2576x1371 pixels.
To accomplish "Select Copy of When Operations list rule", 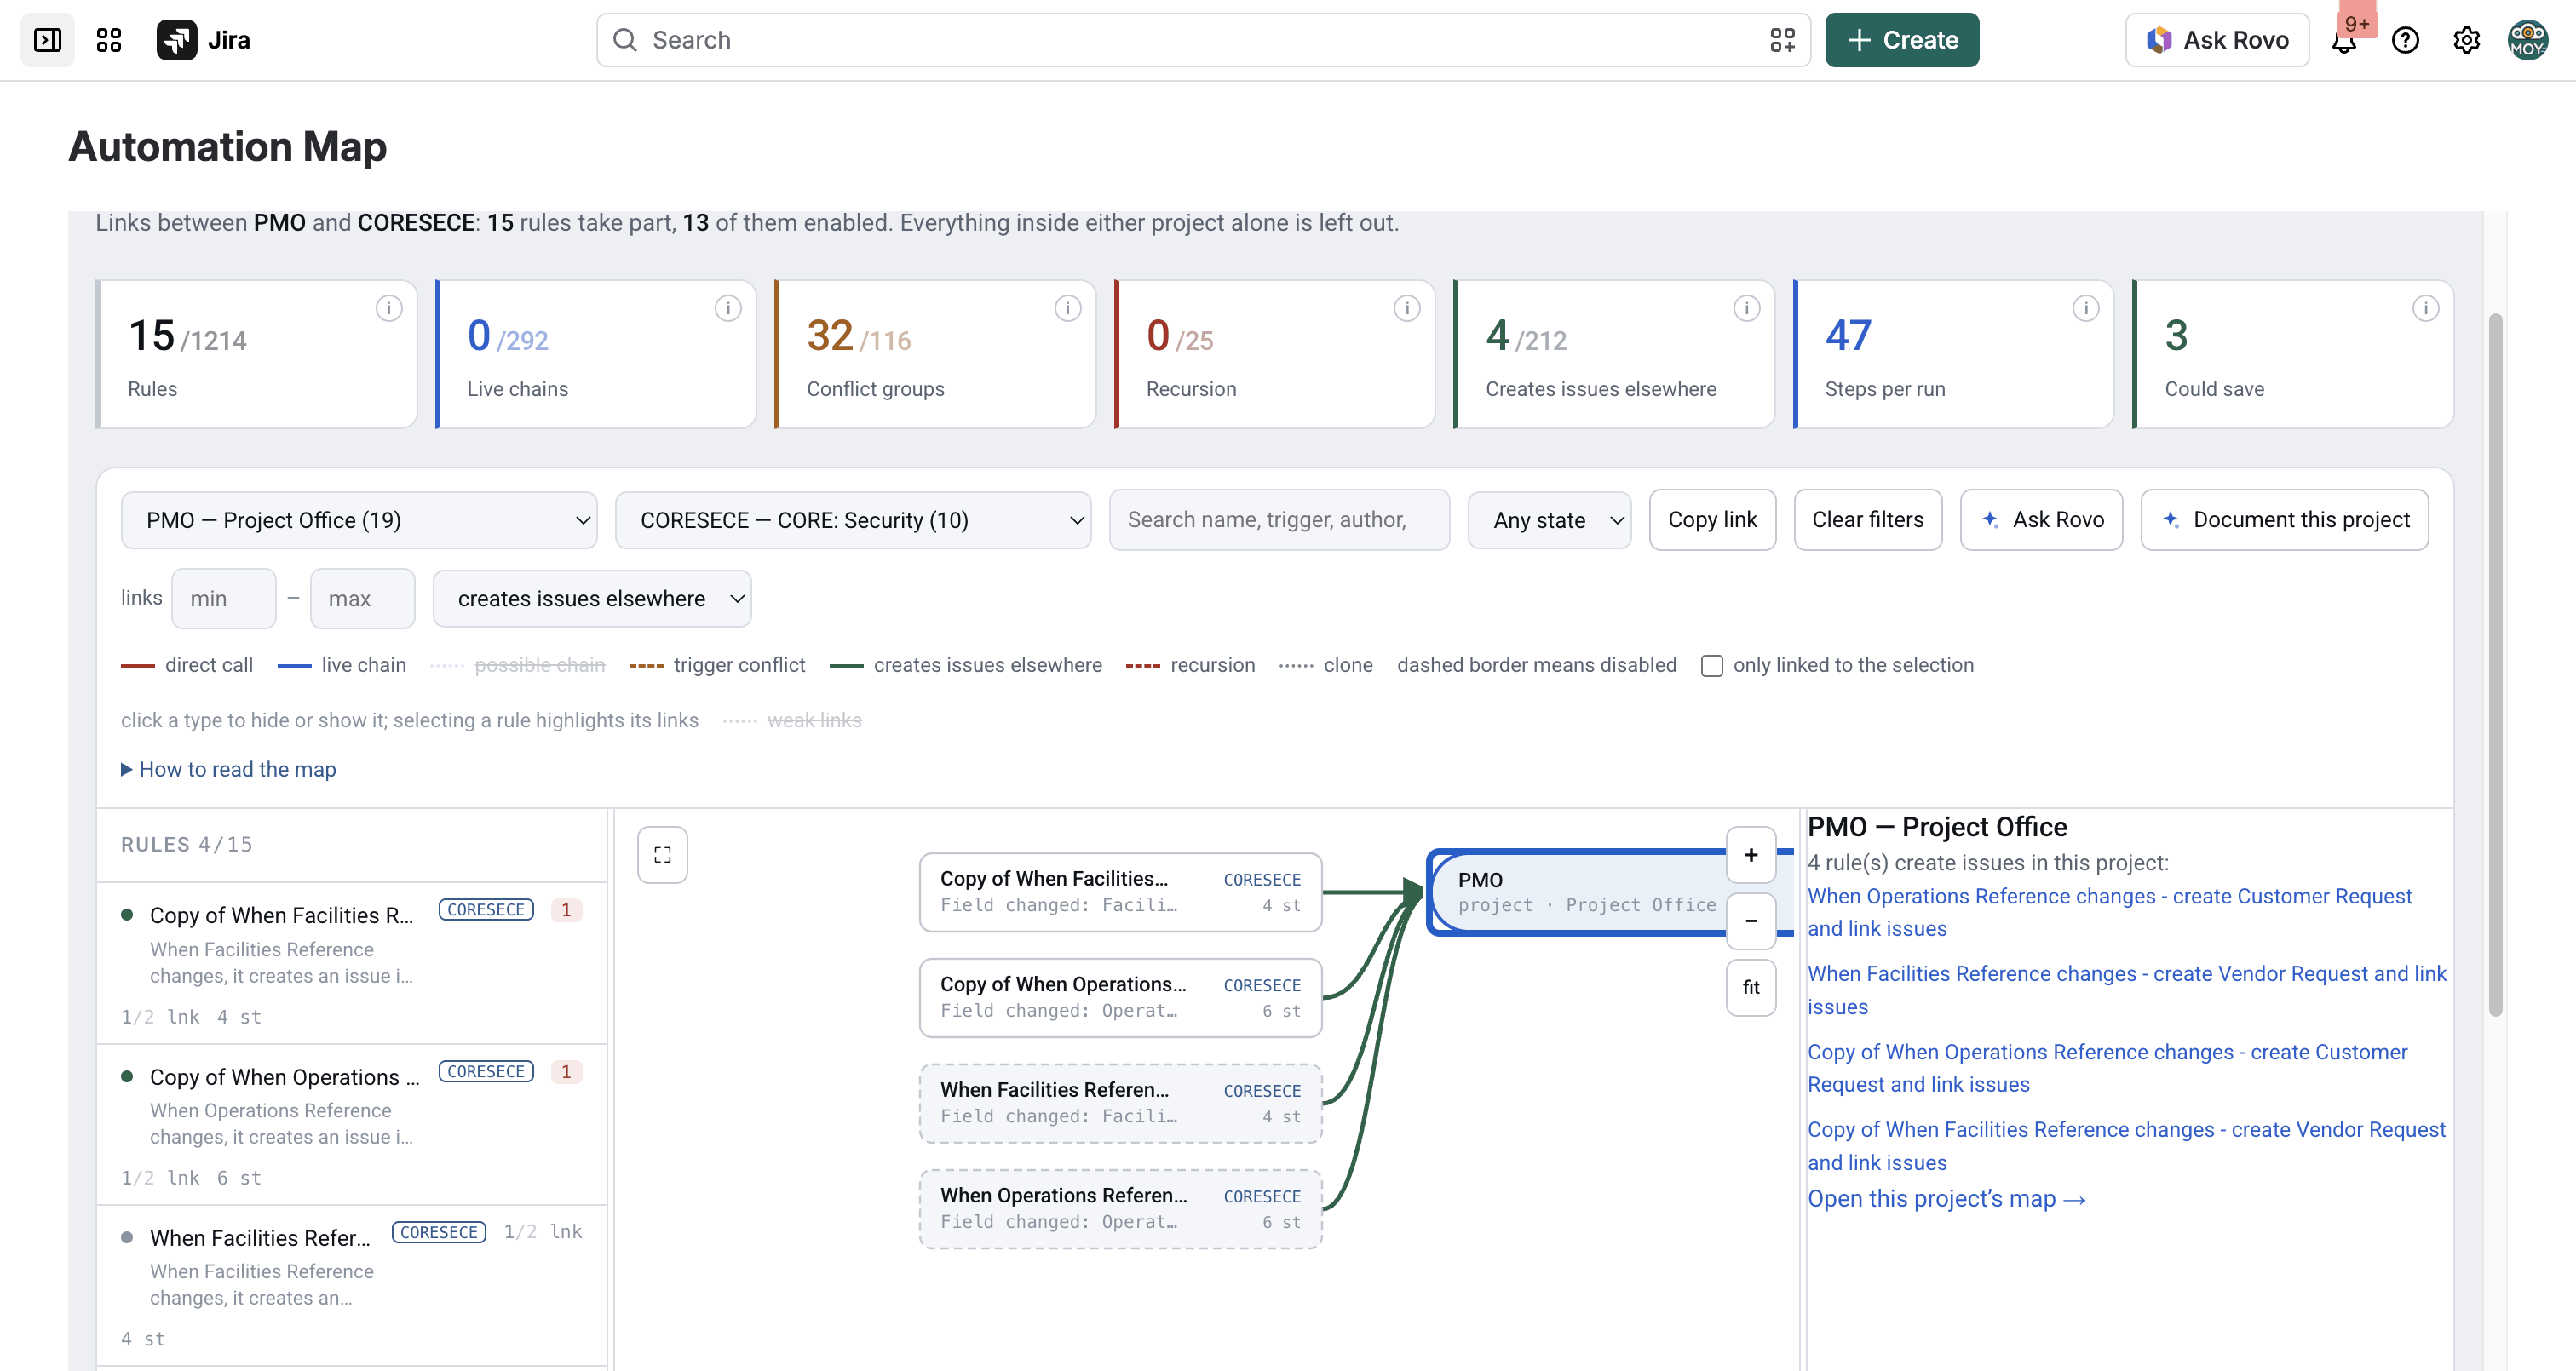I will [352, 1124].
